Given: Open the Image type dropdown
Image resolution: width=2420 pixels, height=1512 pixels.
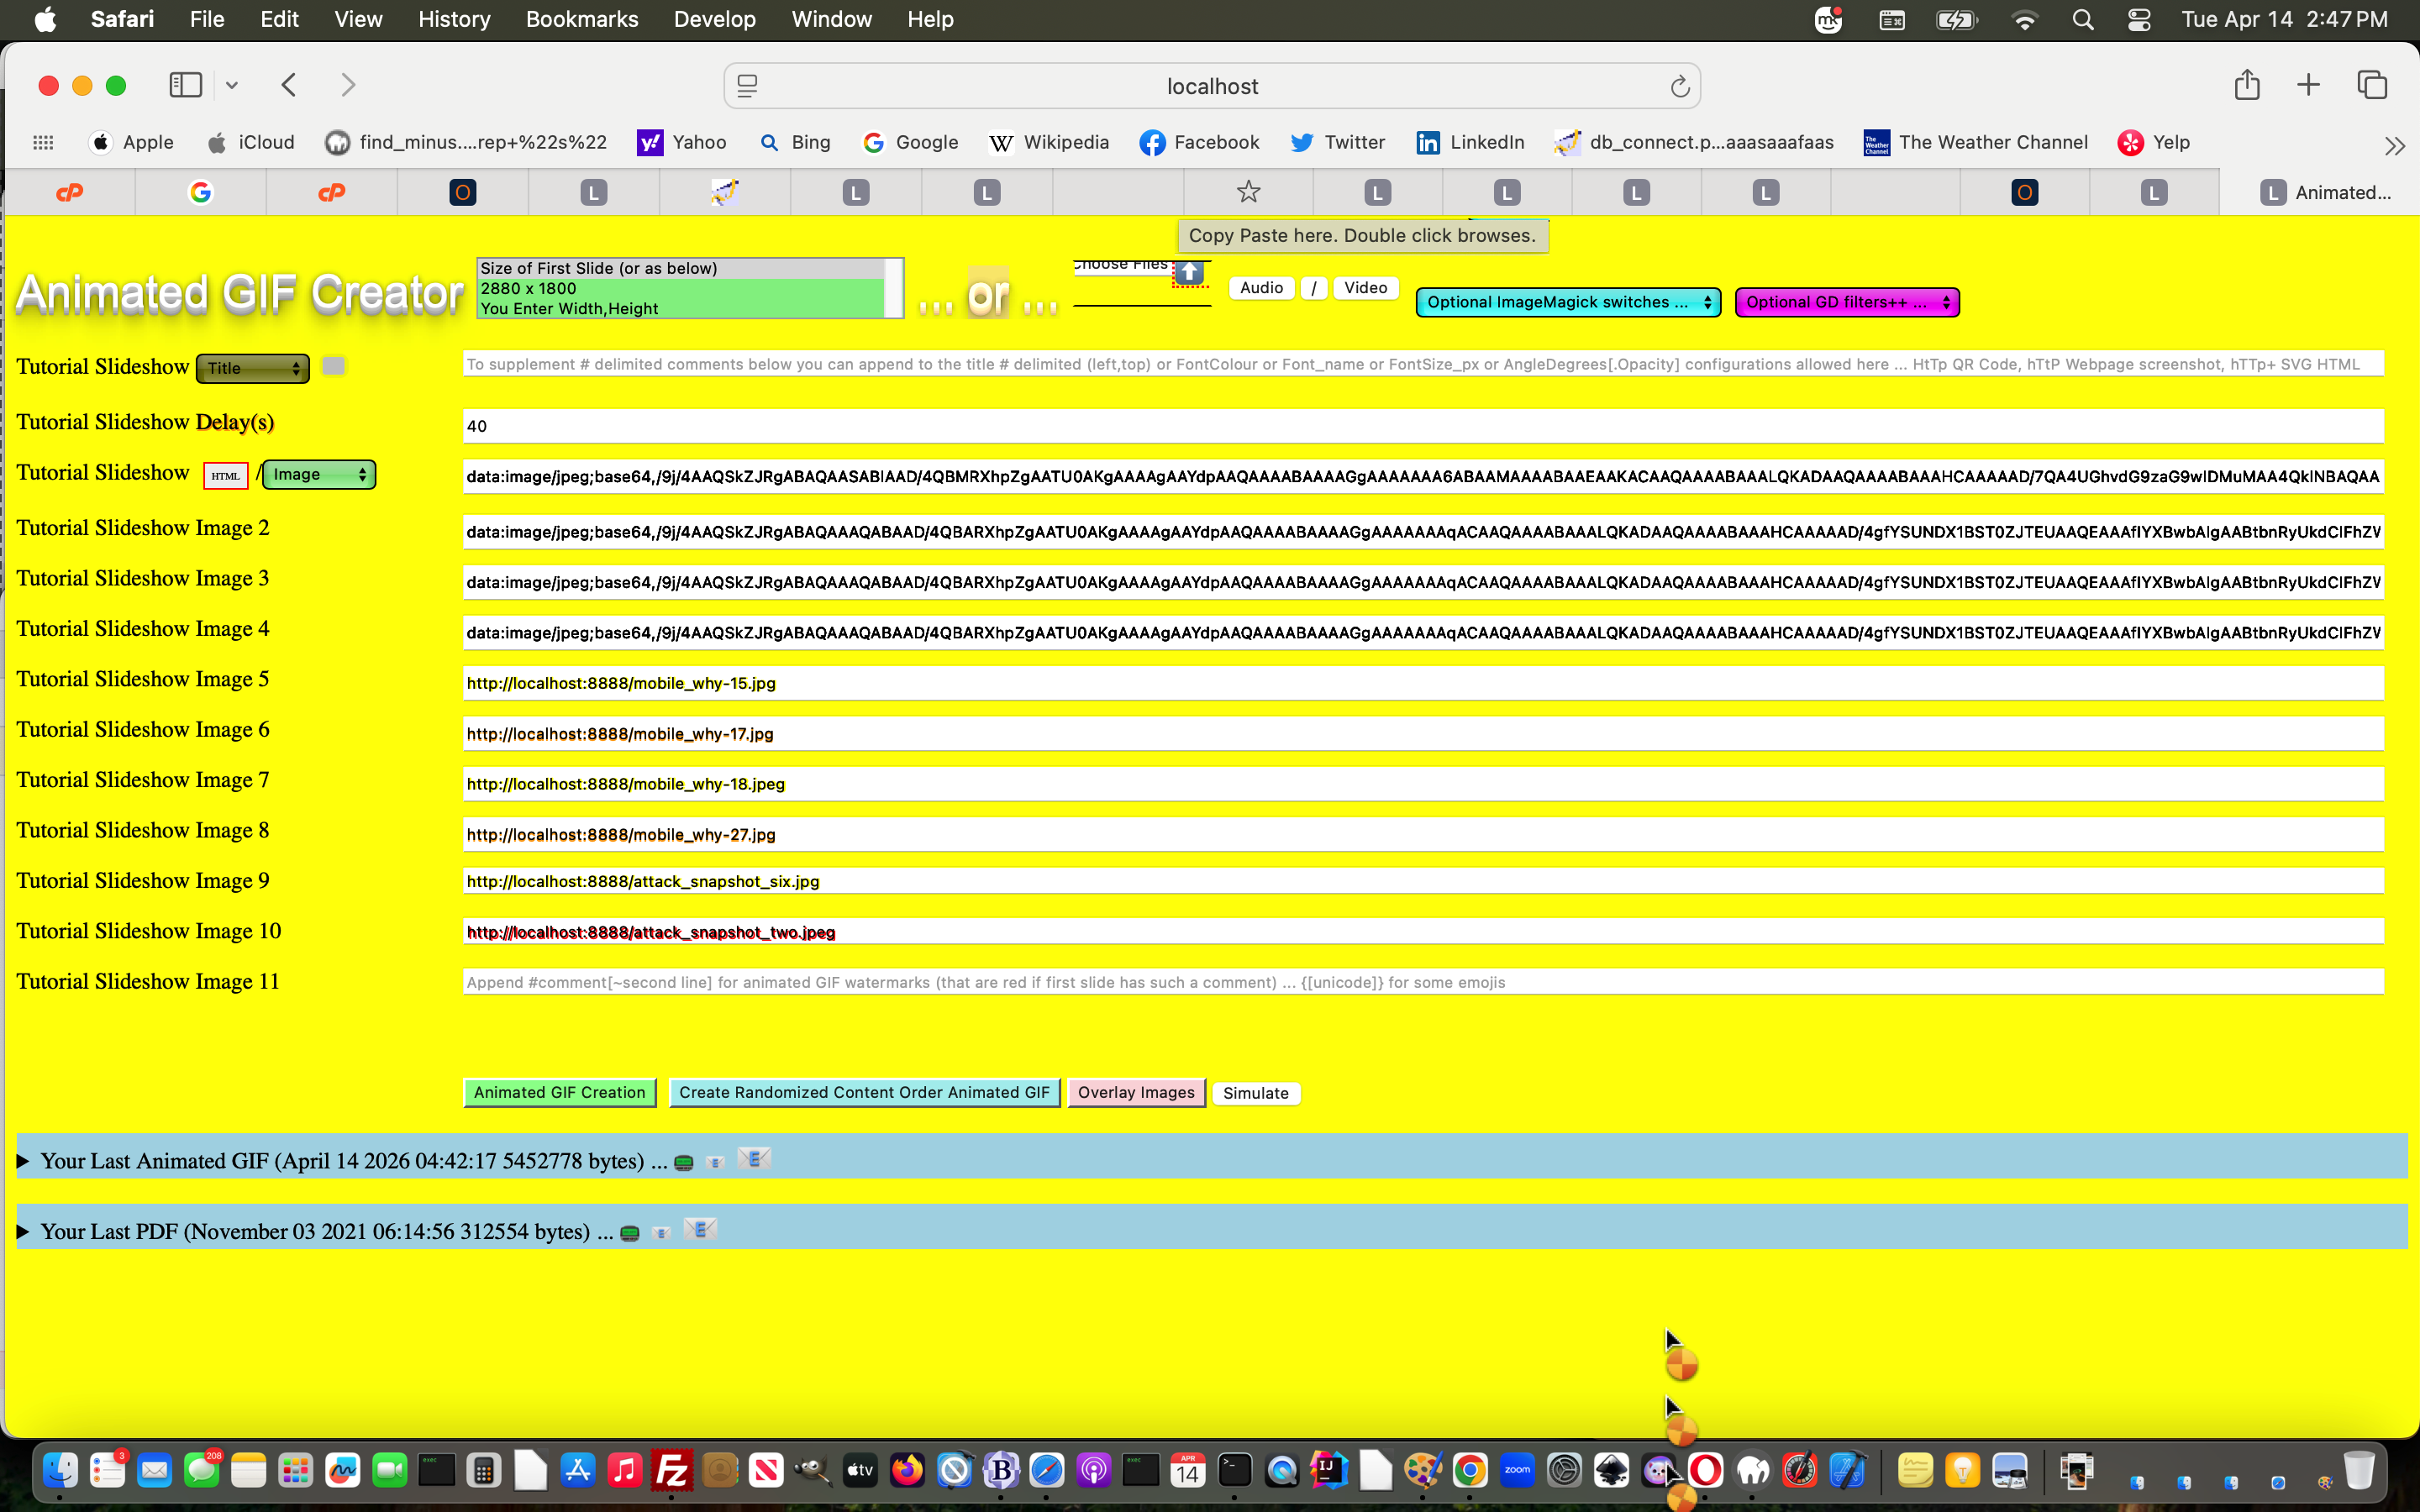Looking at the screenshot, I should (x=318, y=474).
